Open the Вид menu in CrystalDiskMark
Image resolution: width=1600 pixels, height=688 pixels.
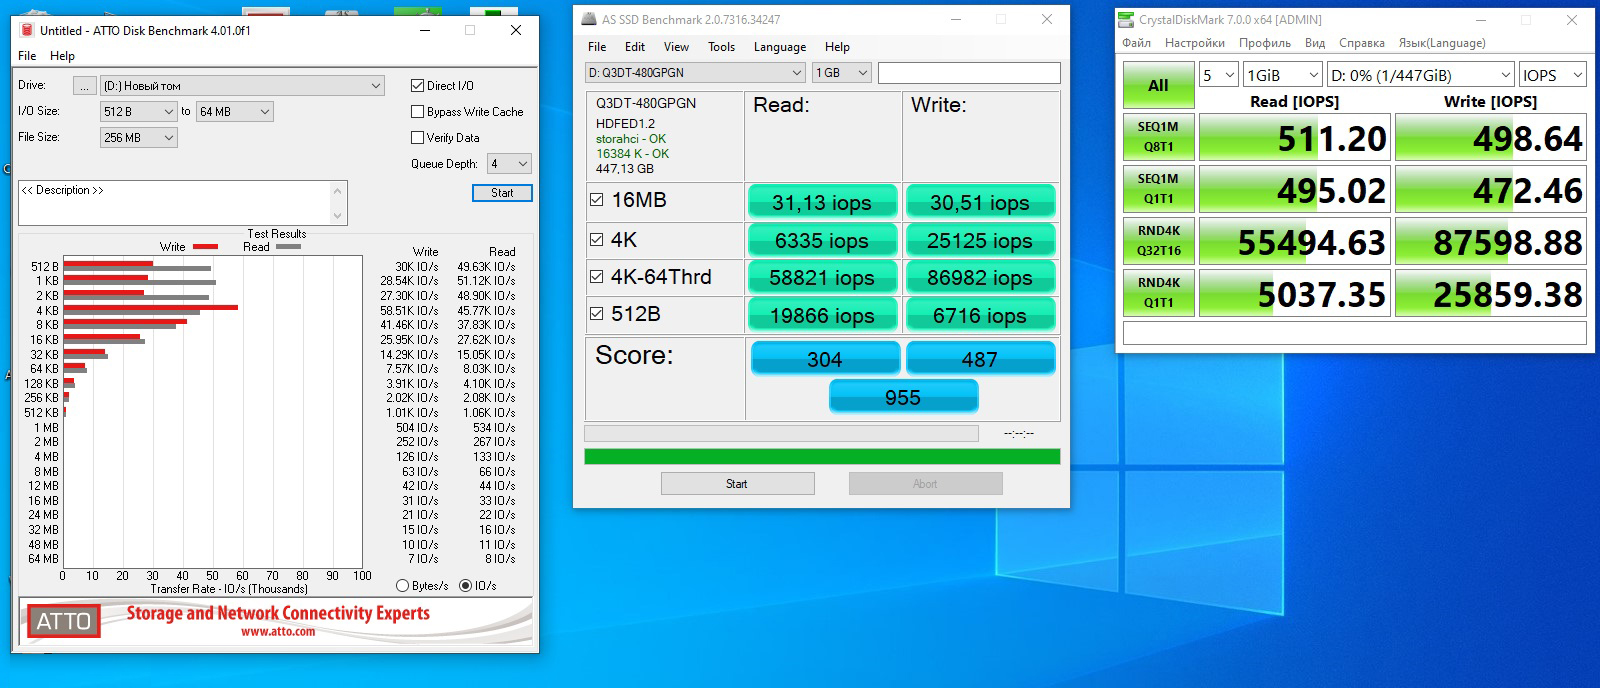(1315, 43)
